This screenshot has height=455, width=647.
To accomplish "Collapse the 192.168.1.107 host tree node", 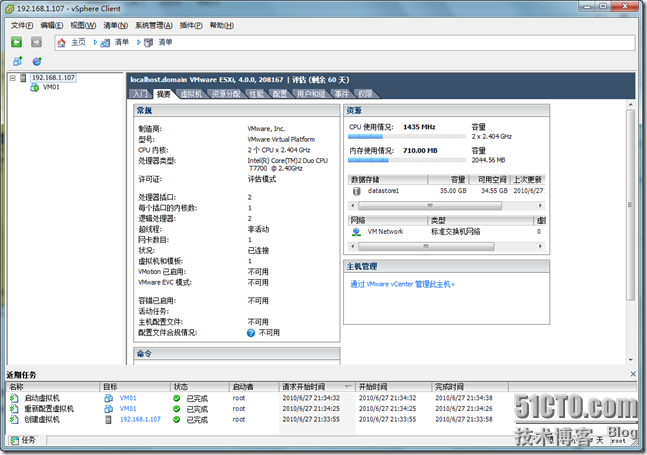I will pyautogui.click(x=13, y=78).
